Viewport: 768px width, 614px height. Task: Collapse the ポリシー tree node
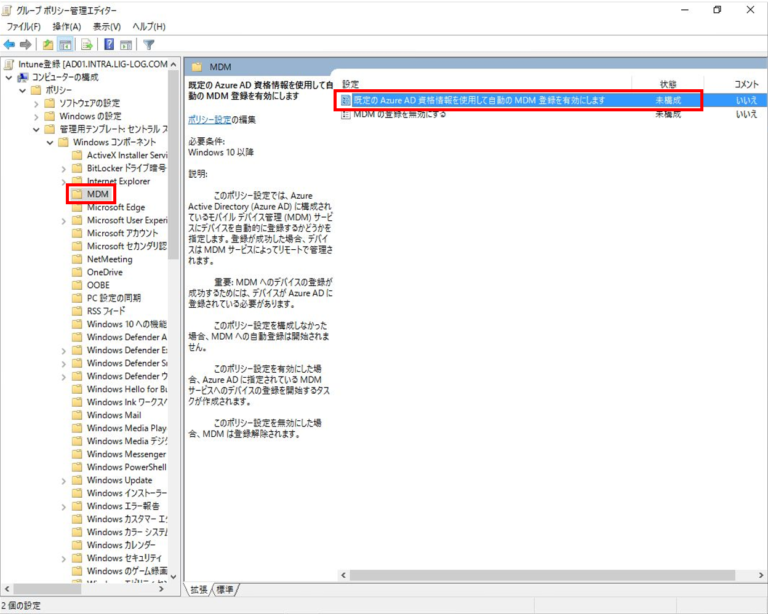23,90
